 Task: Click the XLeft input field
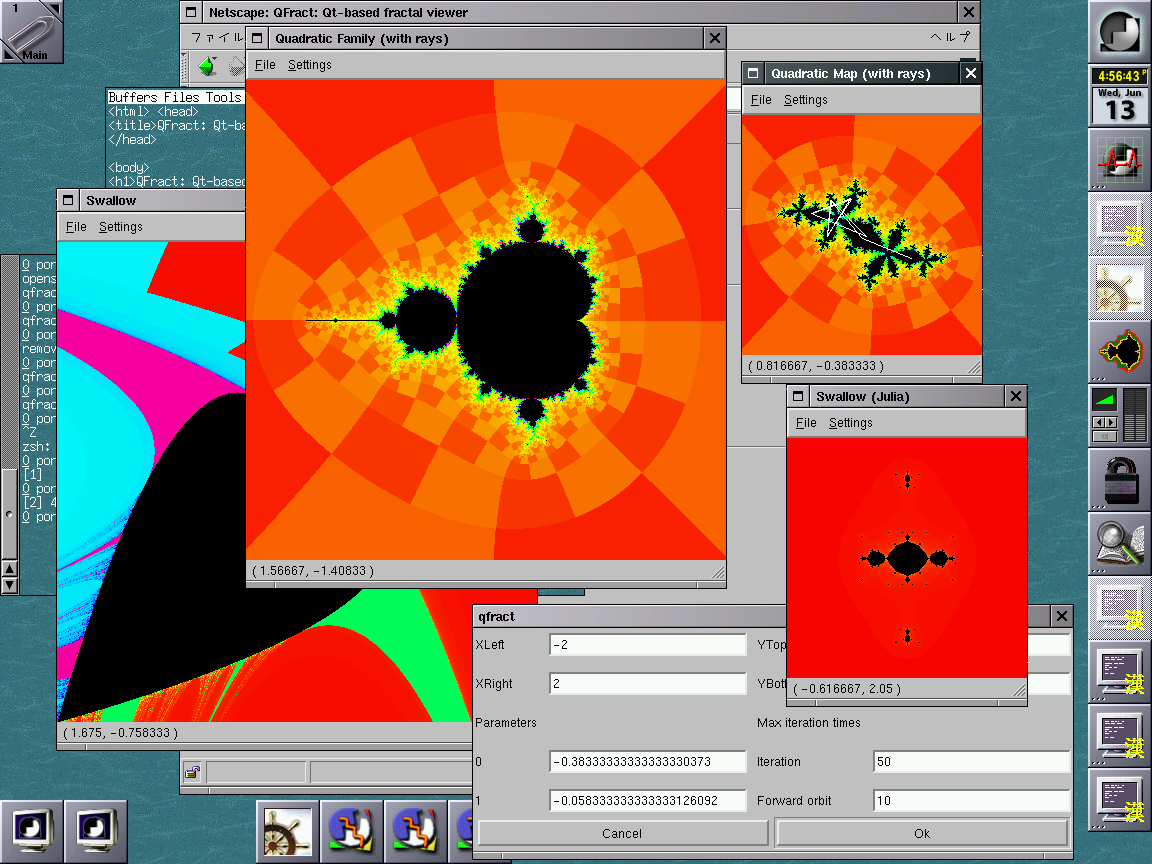point(647,645)
